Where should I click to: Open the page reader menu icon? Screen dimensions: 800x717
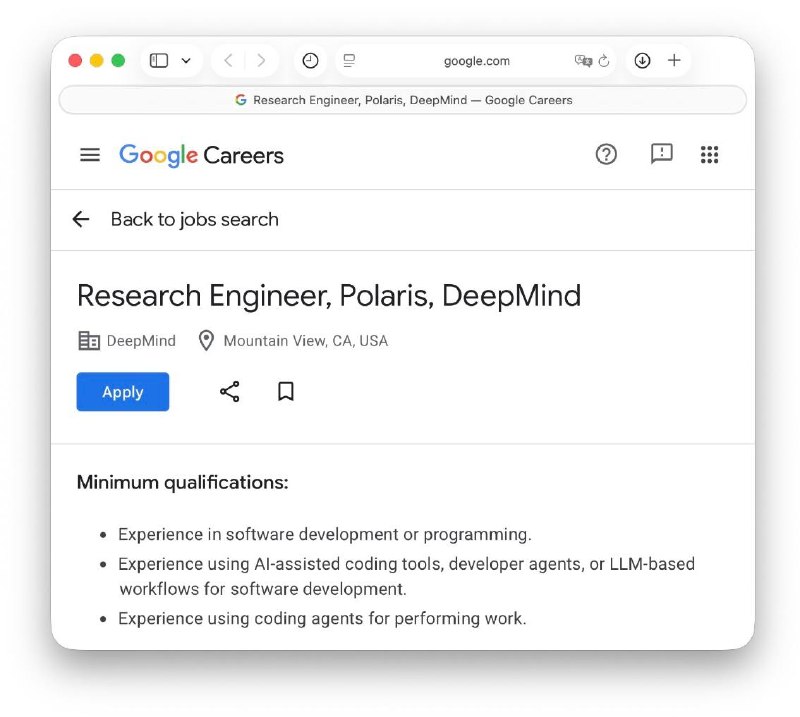pyautogui.click(x=349, y=61)
